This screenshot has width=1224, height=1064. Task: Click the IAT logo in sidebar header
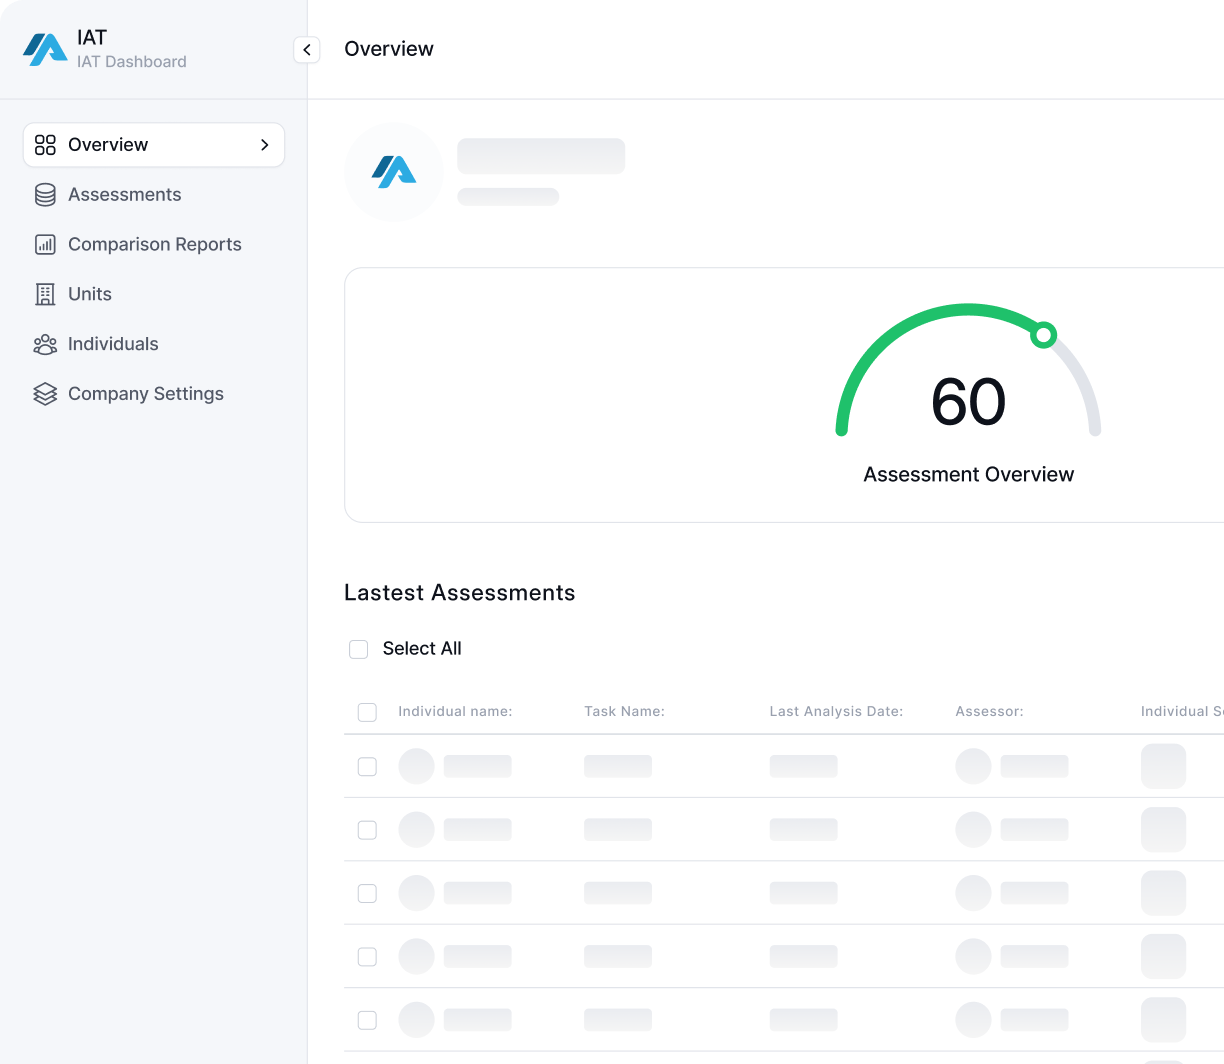(x=45, y=49)
